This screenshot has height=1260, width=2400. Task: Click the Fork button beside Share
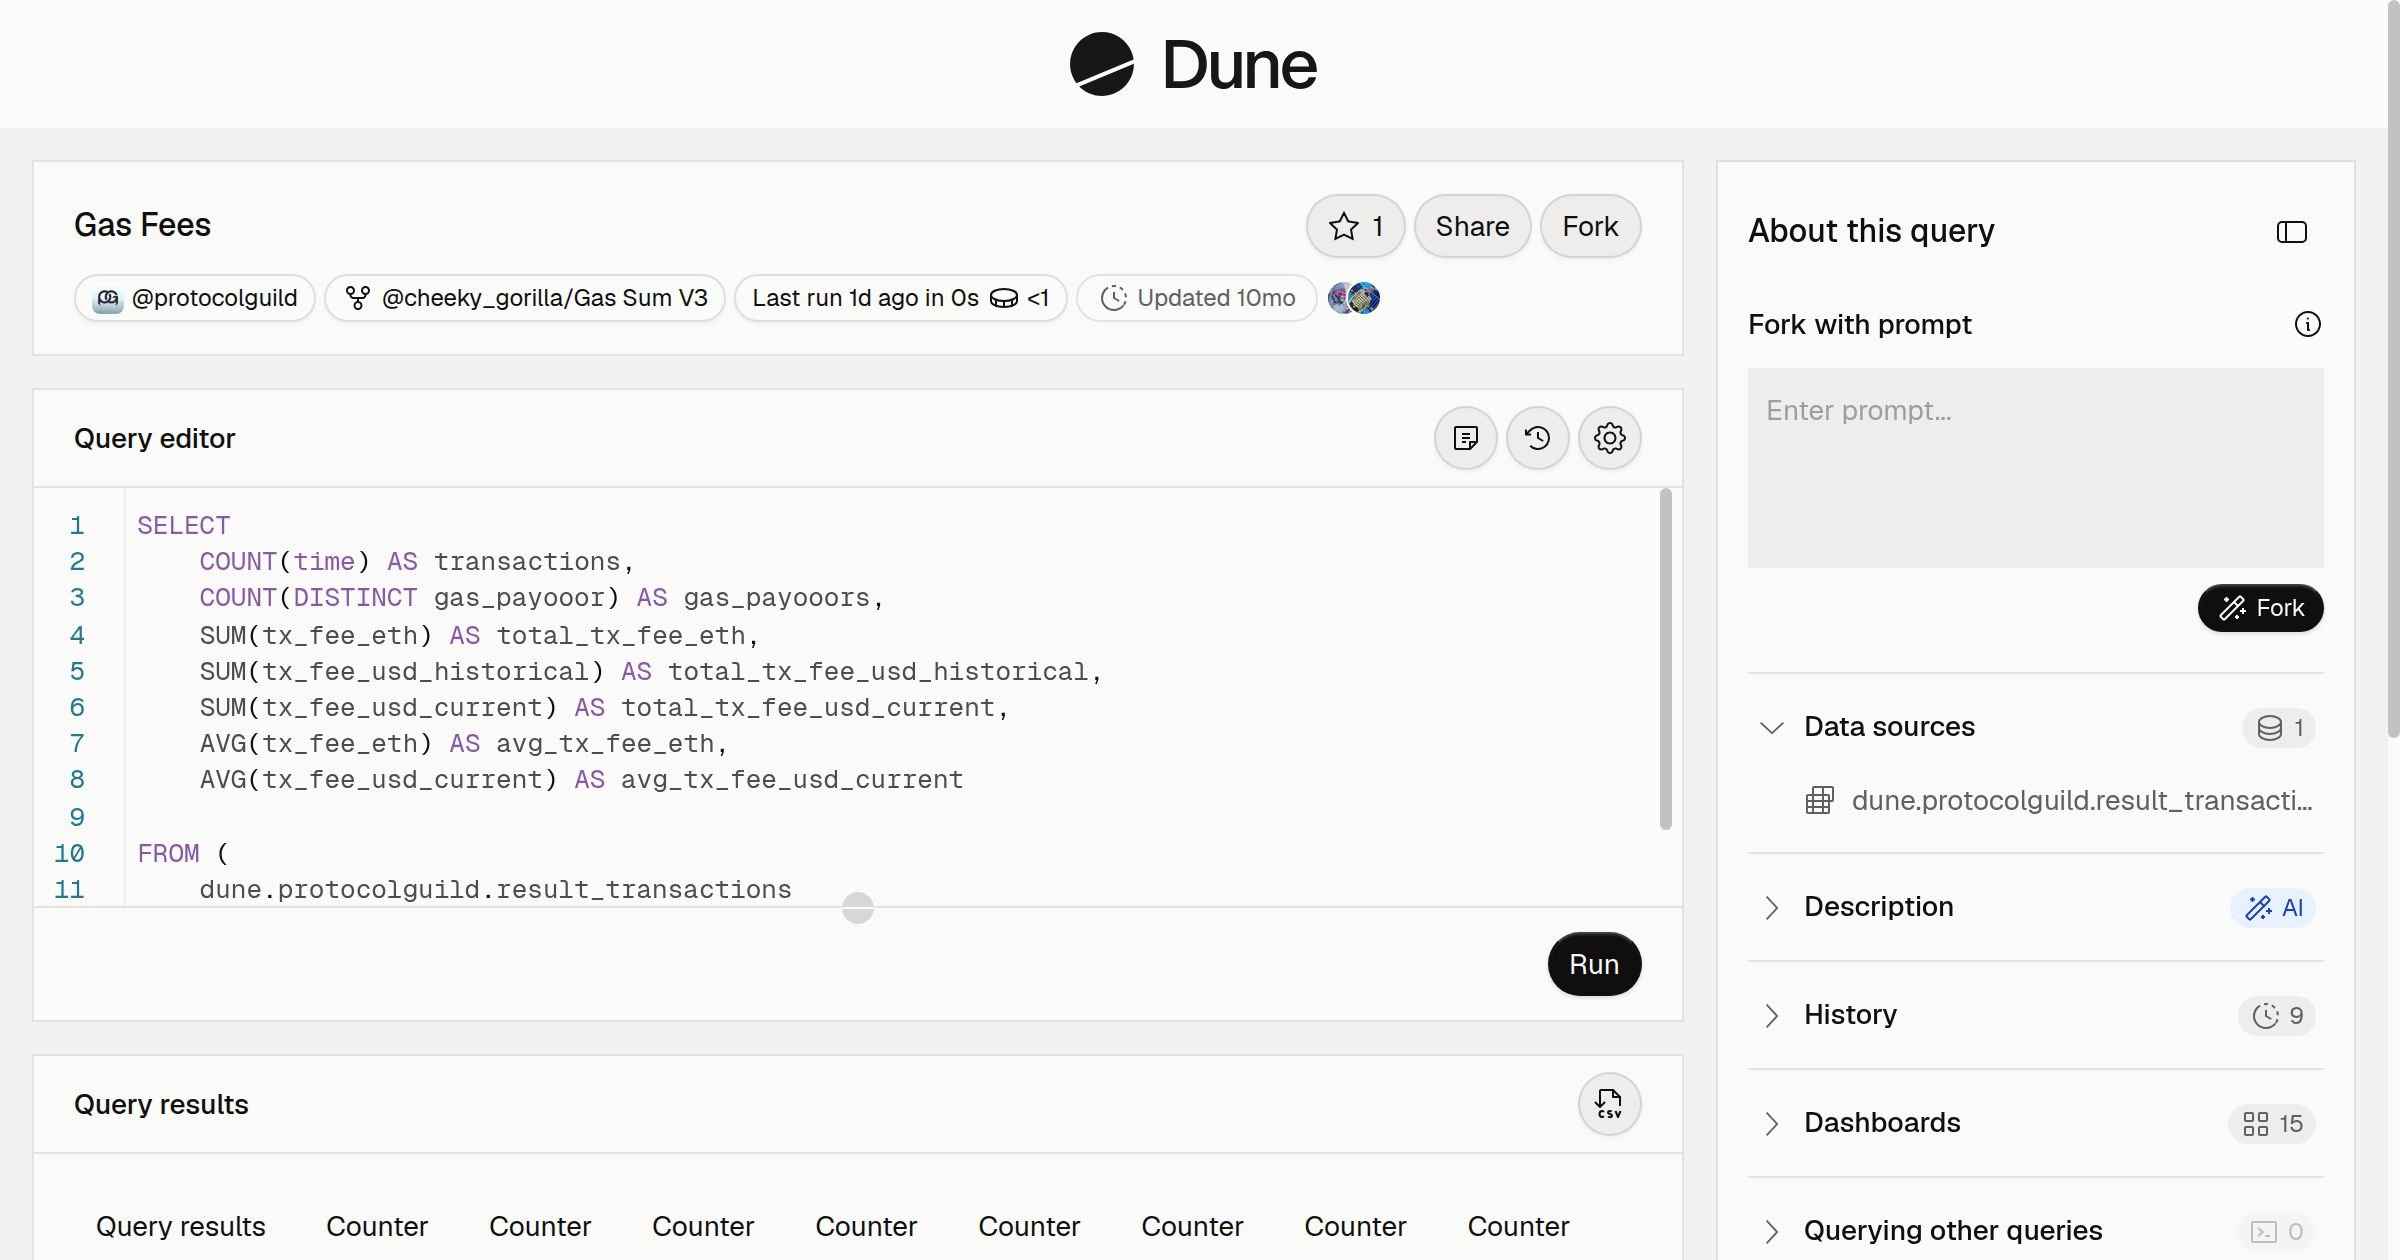1590,226
